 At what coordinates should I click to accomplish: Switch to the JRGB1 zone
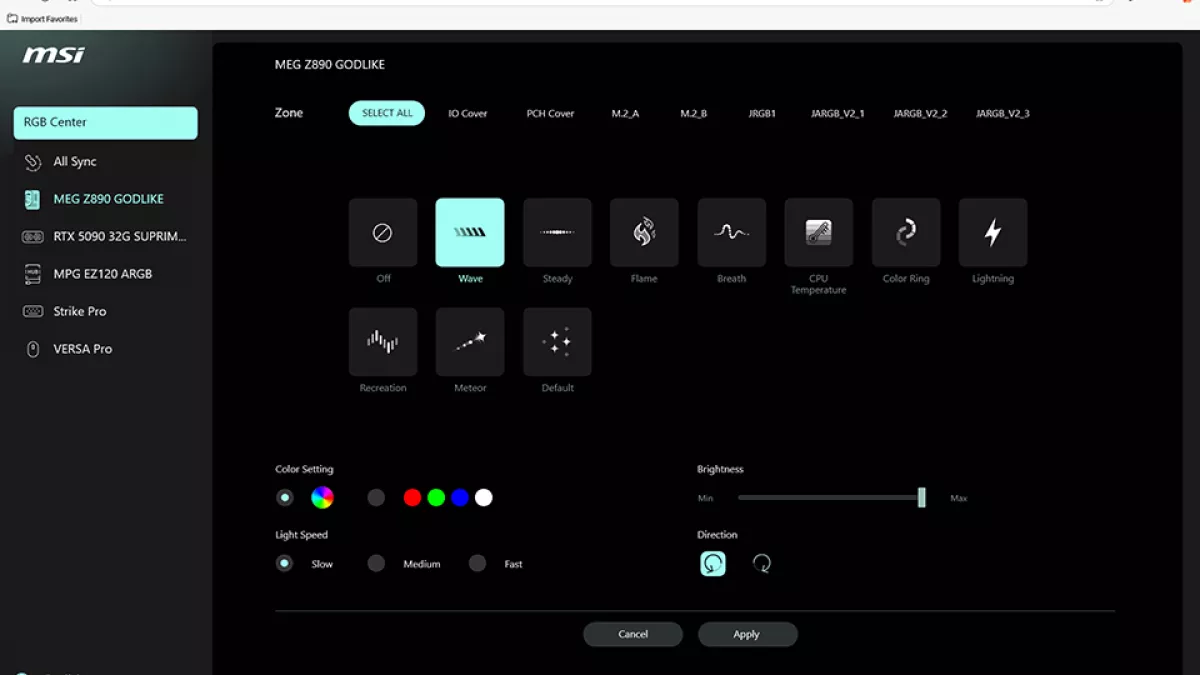tap(762, 114)
